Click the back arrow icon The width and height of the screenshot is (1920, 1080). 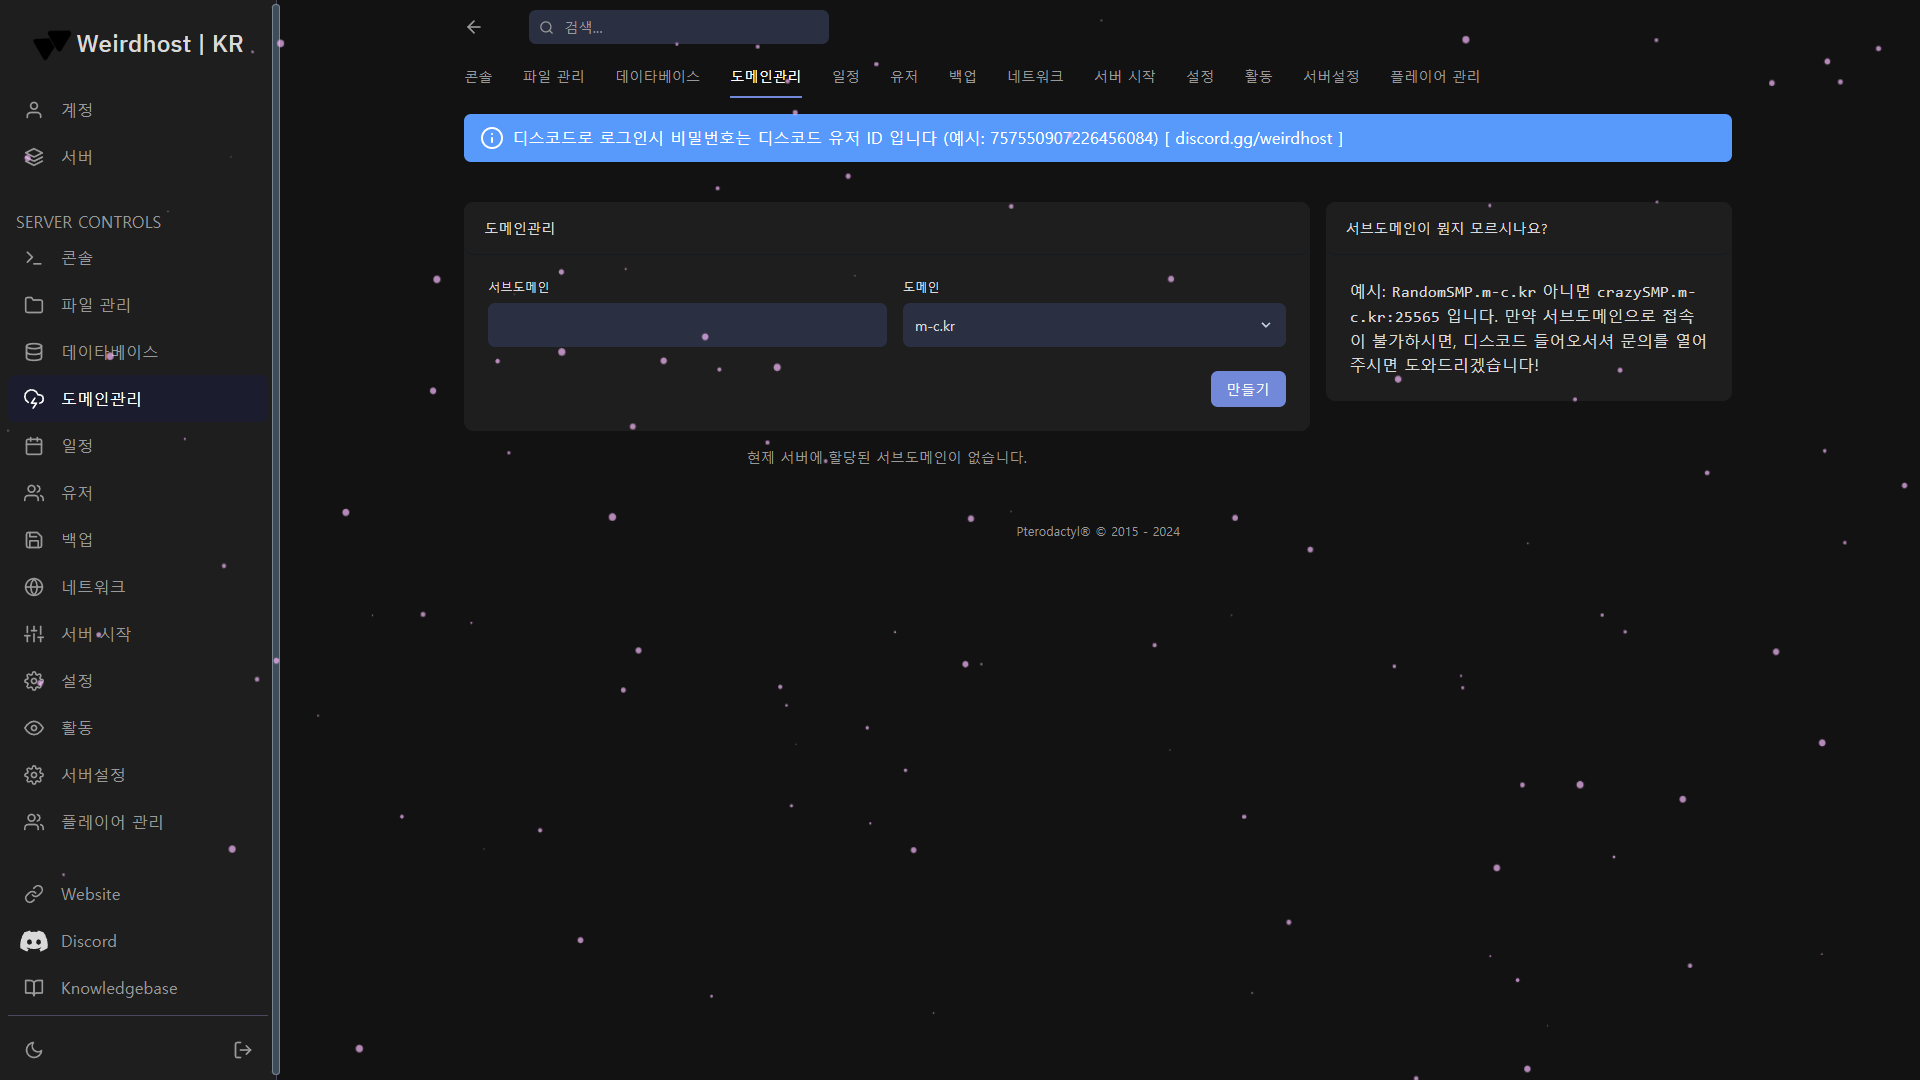tap(474, 27)
